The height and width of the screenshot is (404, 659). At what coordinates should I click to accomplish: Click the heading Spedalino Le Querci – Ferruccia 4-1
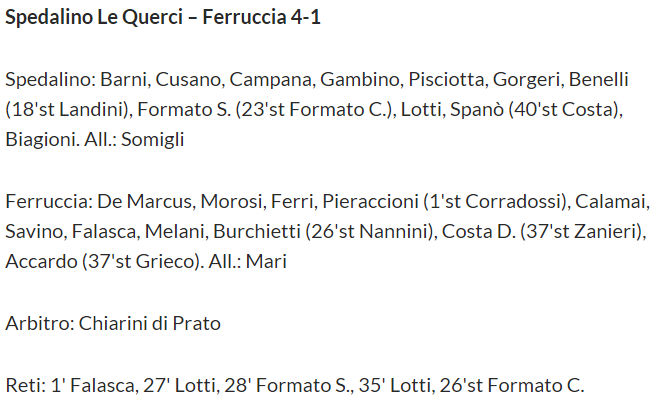point(163,18)
